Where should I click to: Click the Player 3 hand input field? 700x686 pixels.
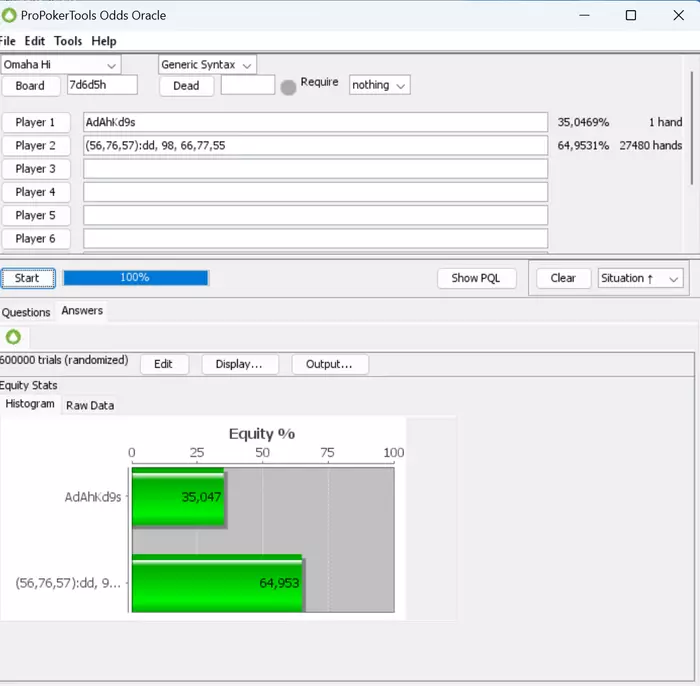click(315, 169)
